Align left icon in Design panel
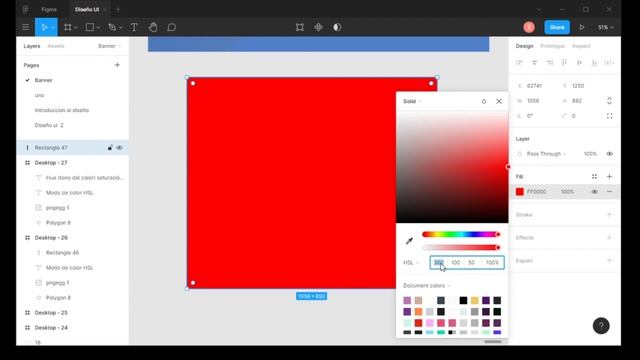Image resolution: width=640 pixels, height=360 pixels. coord(519,62)
